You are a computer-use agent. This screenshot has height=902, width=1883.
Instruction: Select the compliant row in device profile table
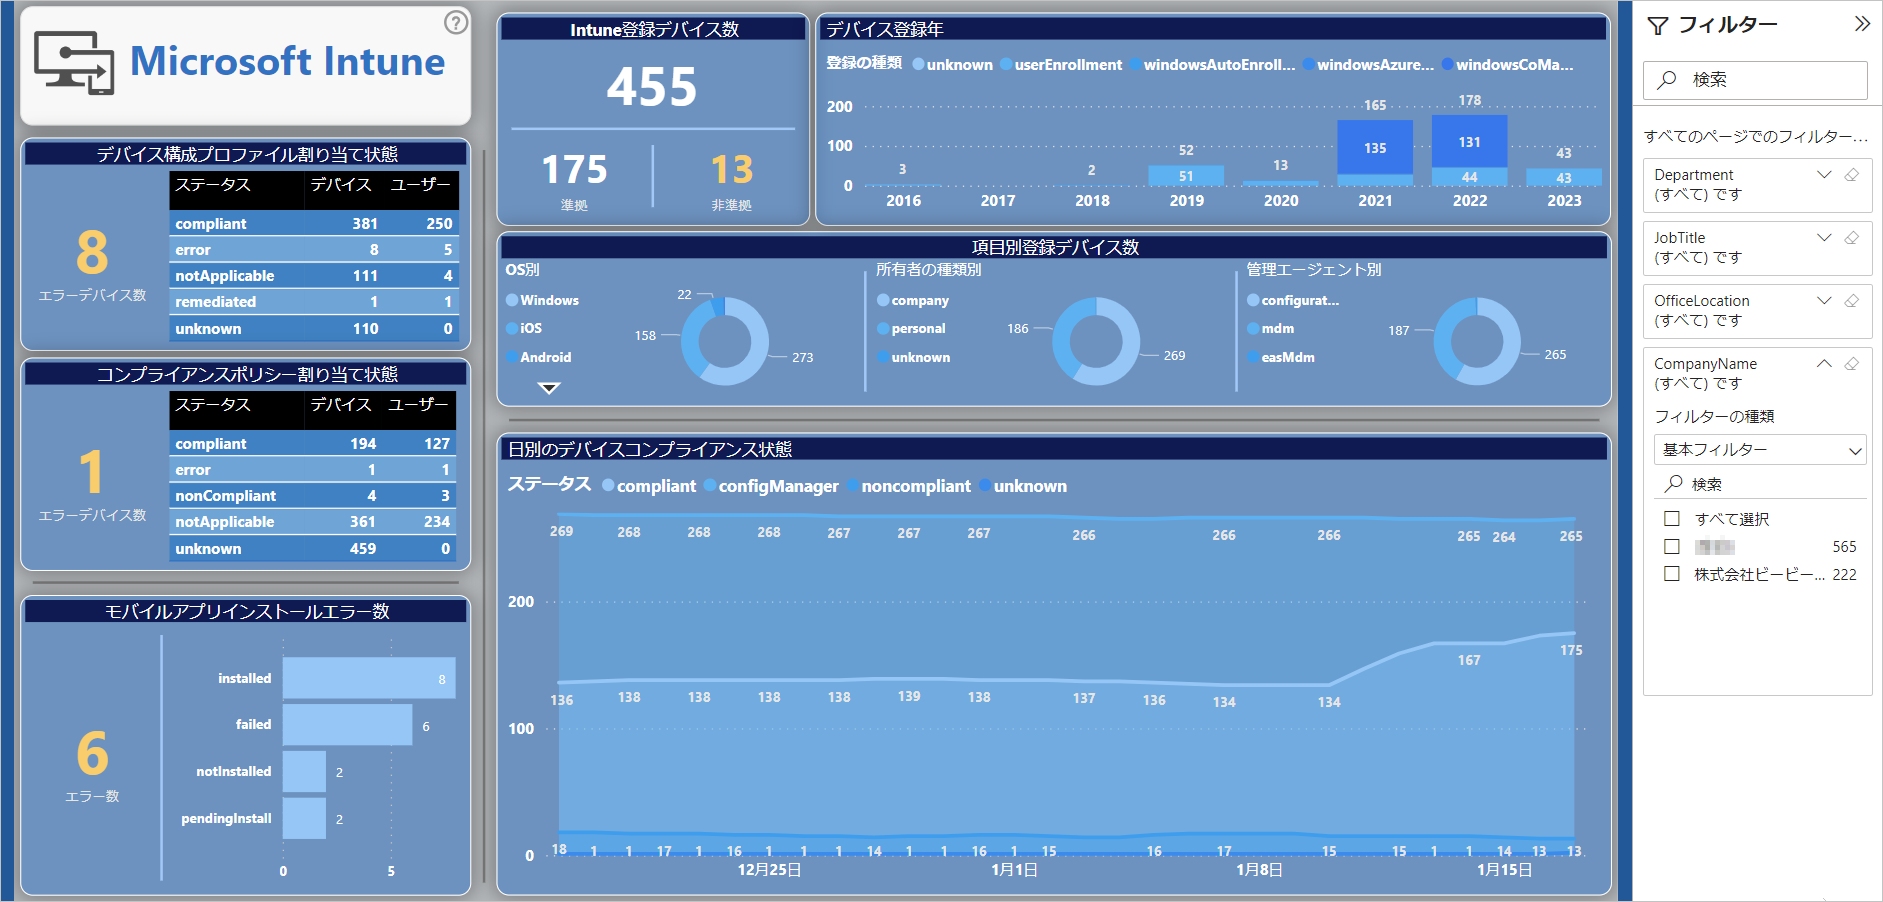point(313,224)
